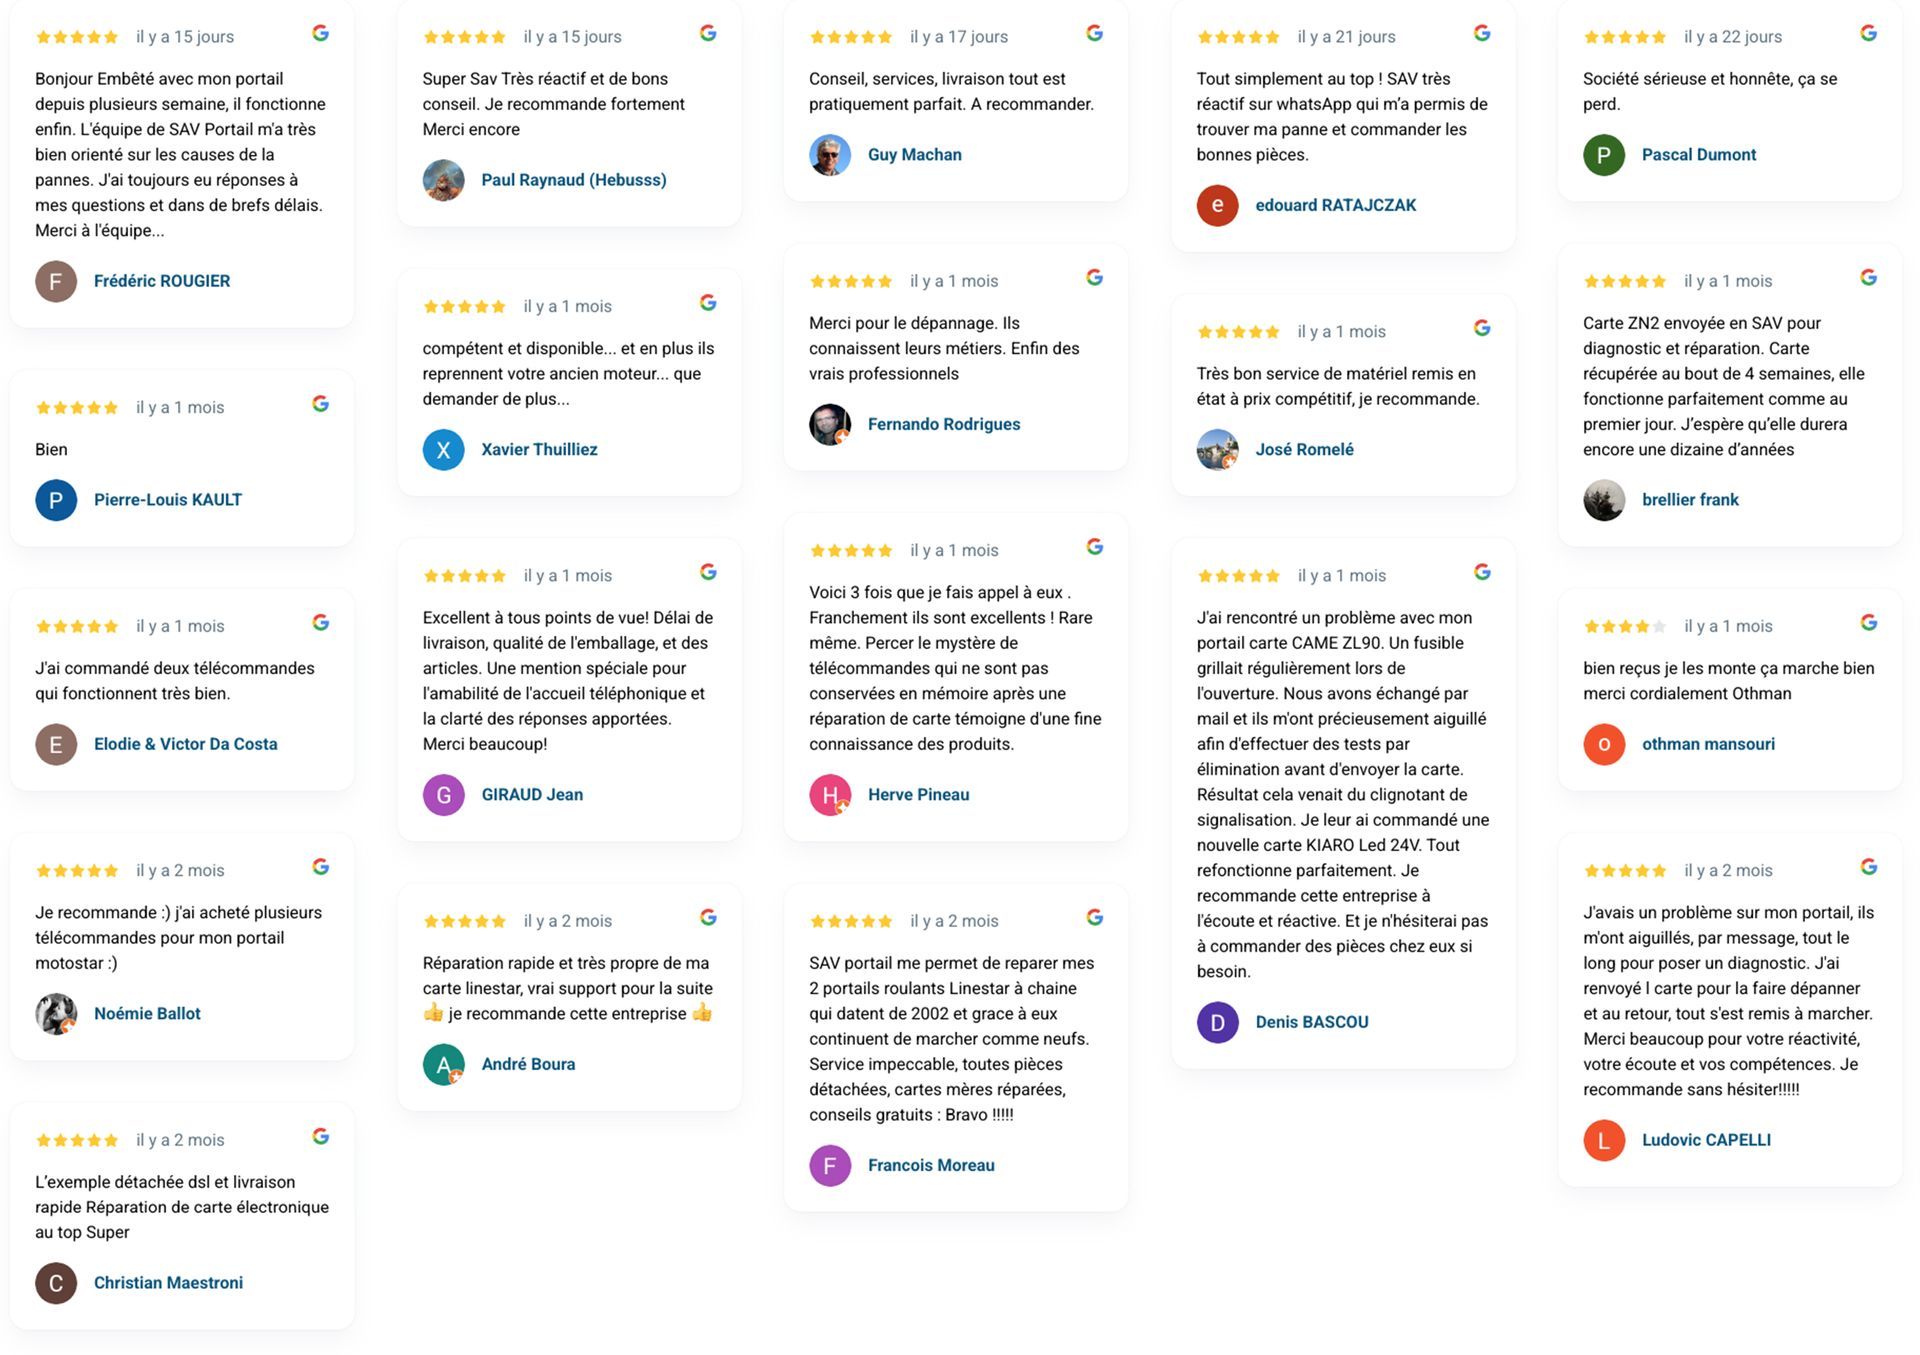1920x1355 pixels.
Task: Click Xavier Thuilliez reviewer name
Action: pyautogui.click(x=539, y=450)
